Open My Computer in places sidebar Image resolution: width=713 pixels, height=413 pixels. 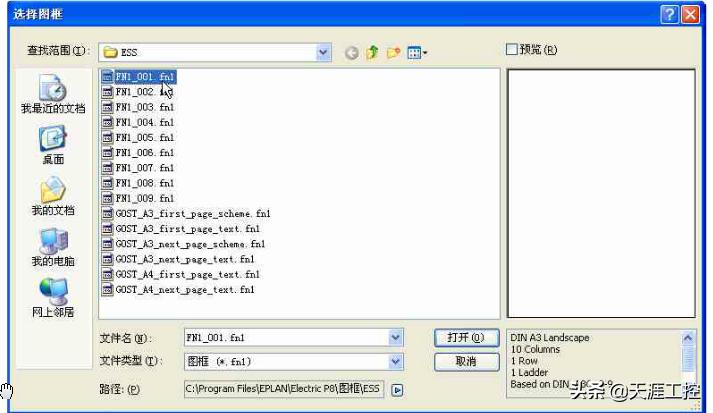[x=53, y=247]
